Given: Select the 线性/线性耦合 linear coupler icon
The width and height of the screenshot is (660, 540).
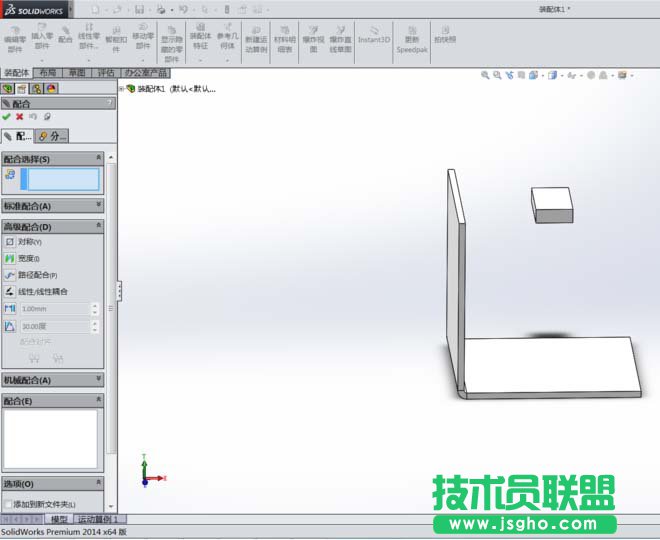Looking at the screenshot, I should click(x=10, y=291).
